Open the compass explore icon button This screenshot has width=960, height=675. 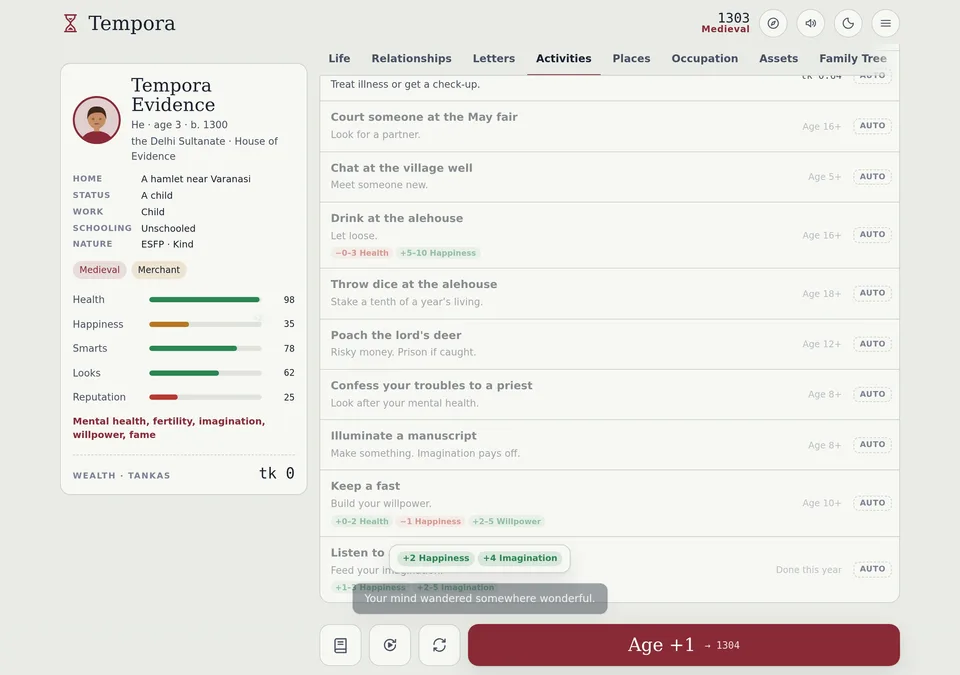tap(773, 23)
